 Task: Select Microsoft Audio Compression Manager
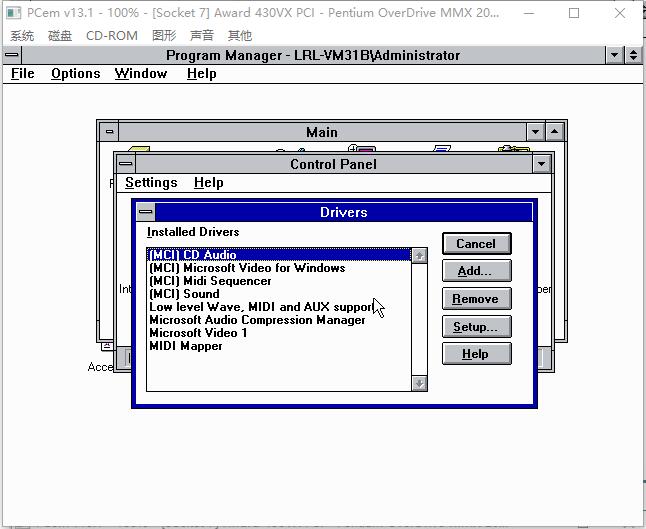click(279, 320)
